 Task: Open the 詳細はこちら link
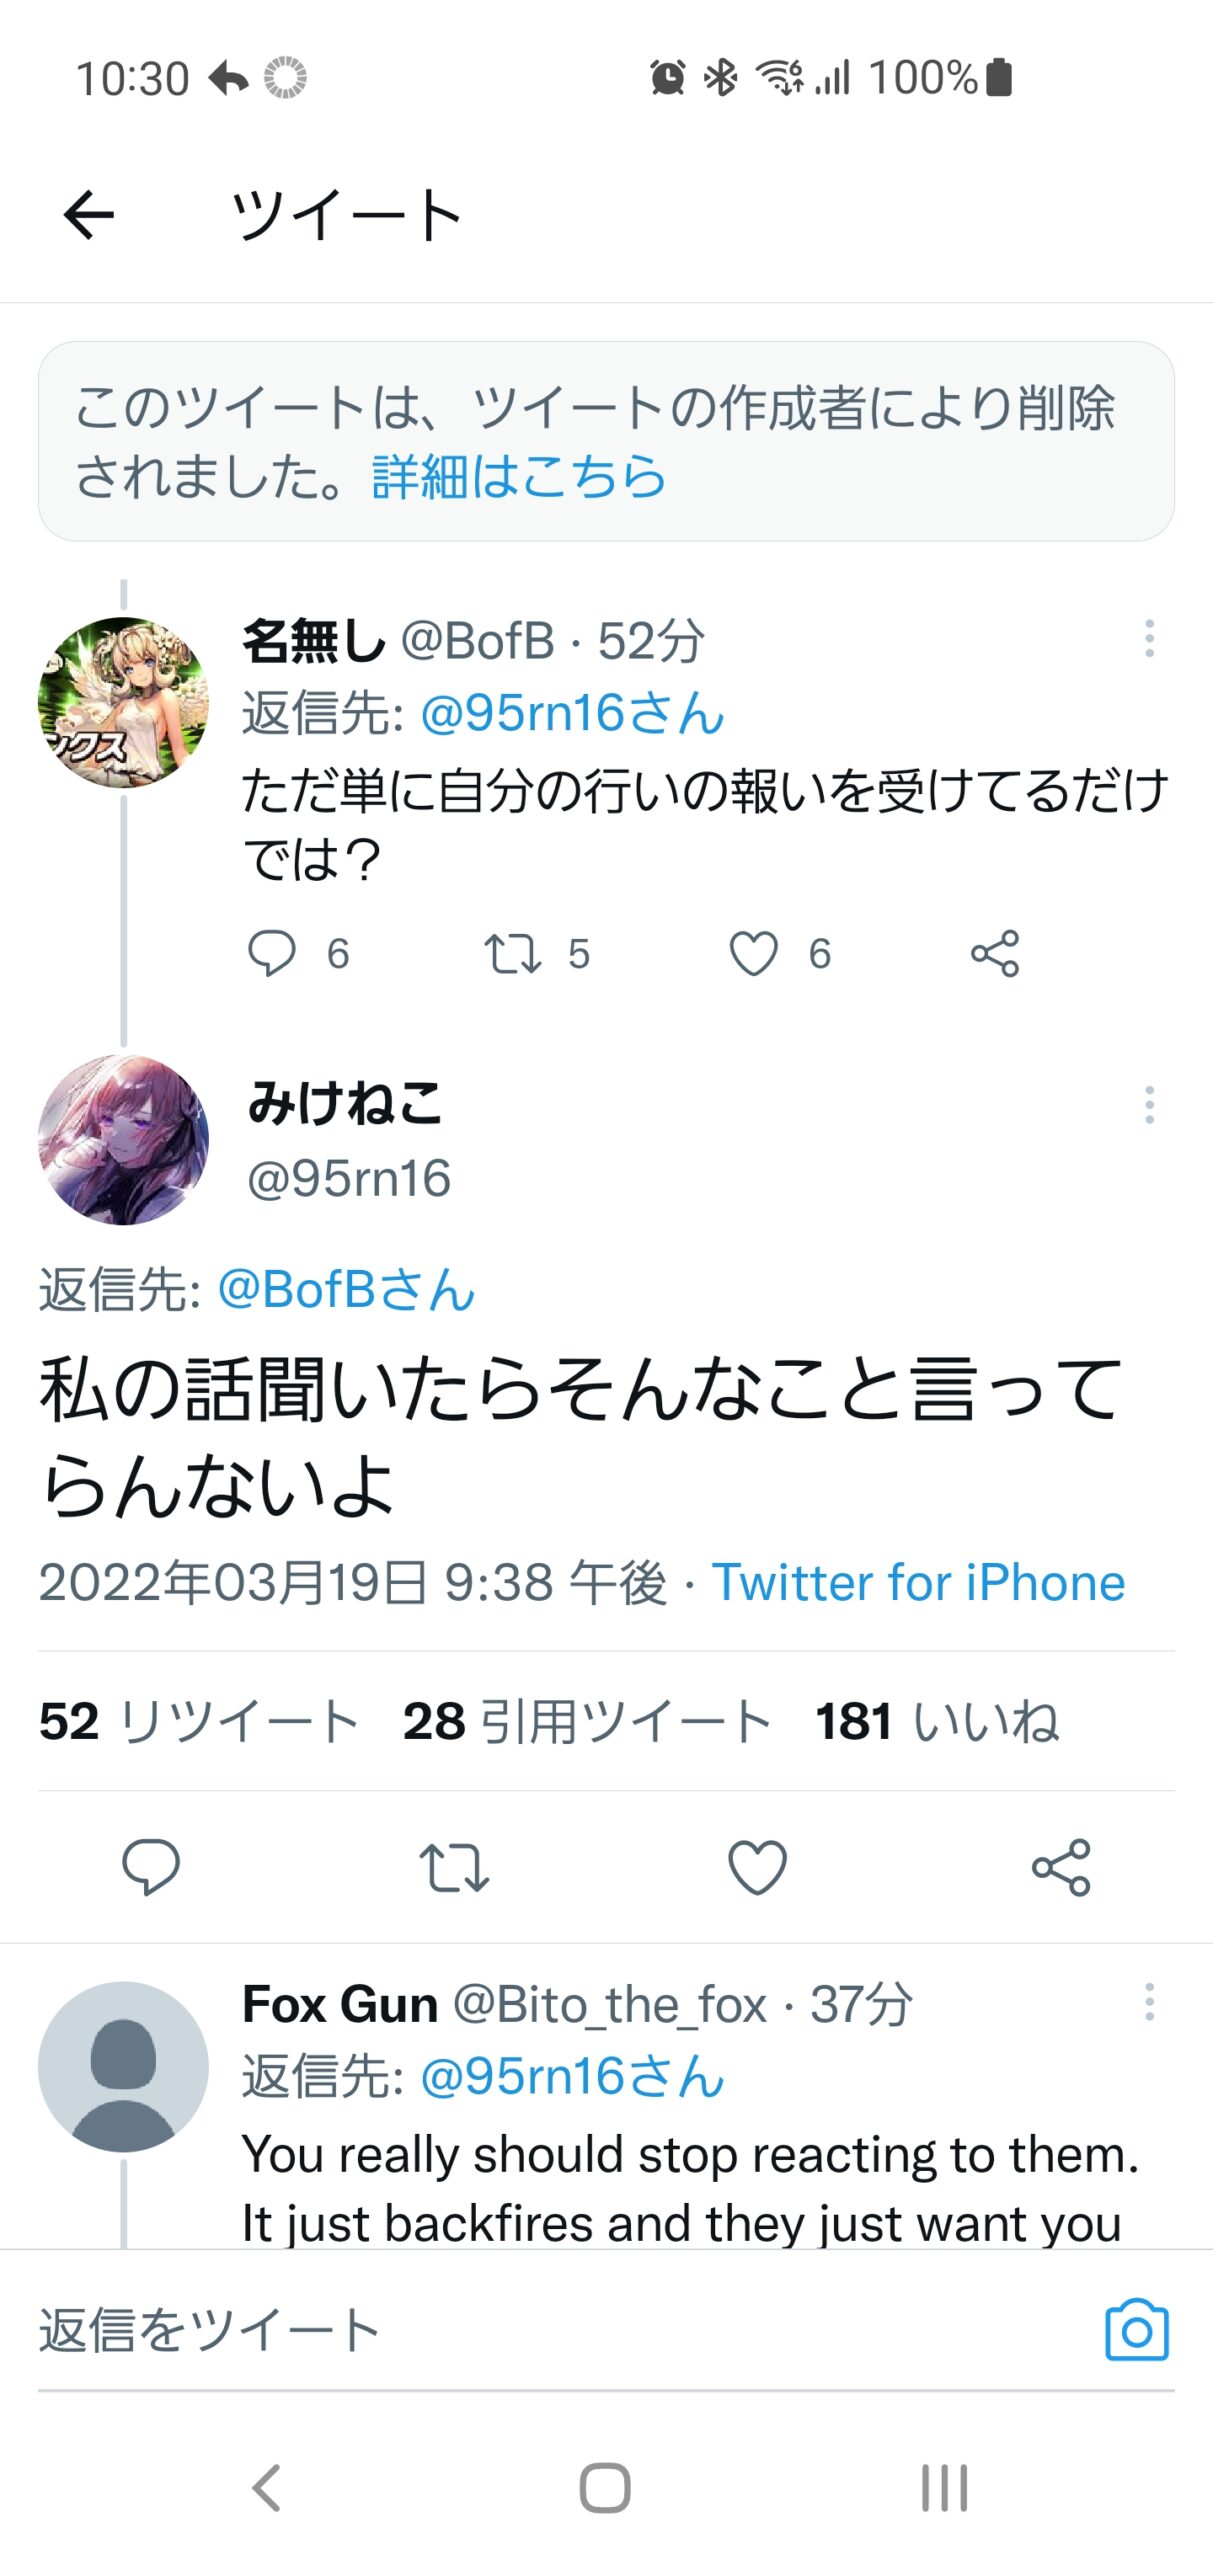click(x=518, y=476)
